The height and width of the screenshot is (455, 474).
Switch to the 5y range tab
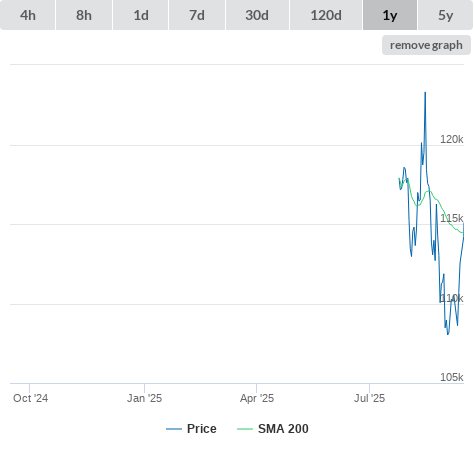pos(446,15)
